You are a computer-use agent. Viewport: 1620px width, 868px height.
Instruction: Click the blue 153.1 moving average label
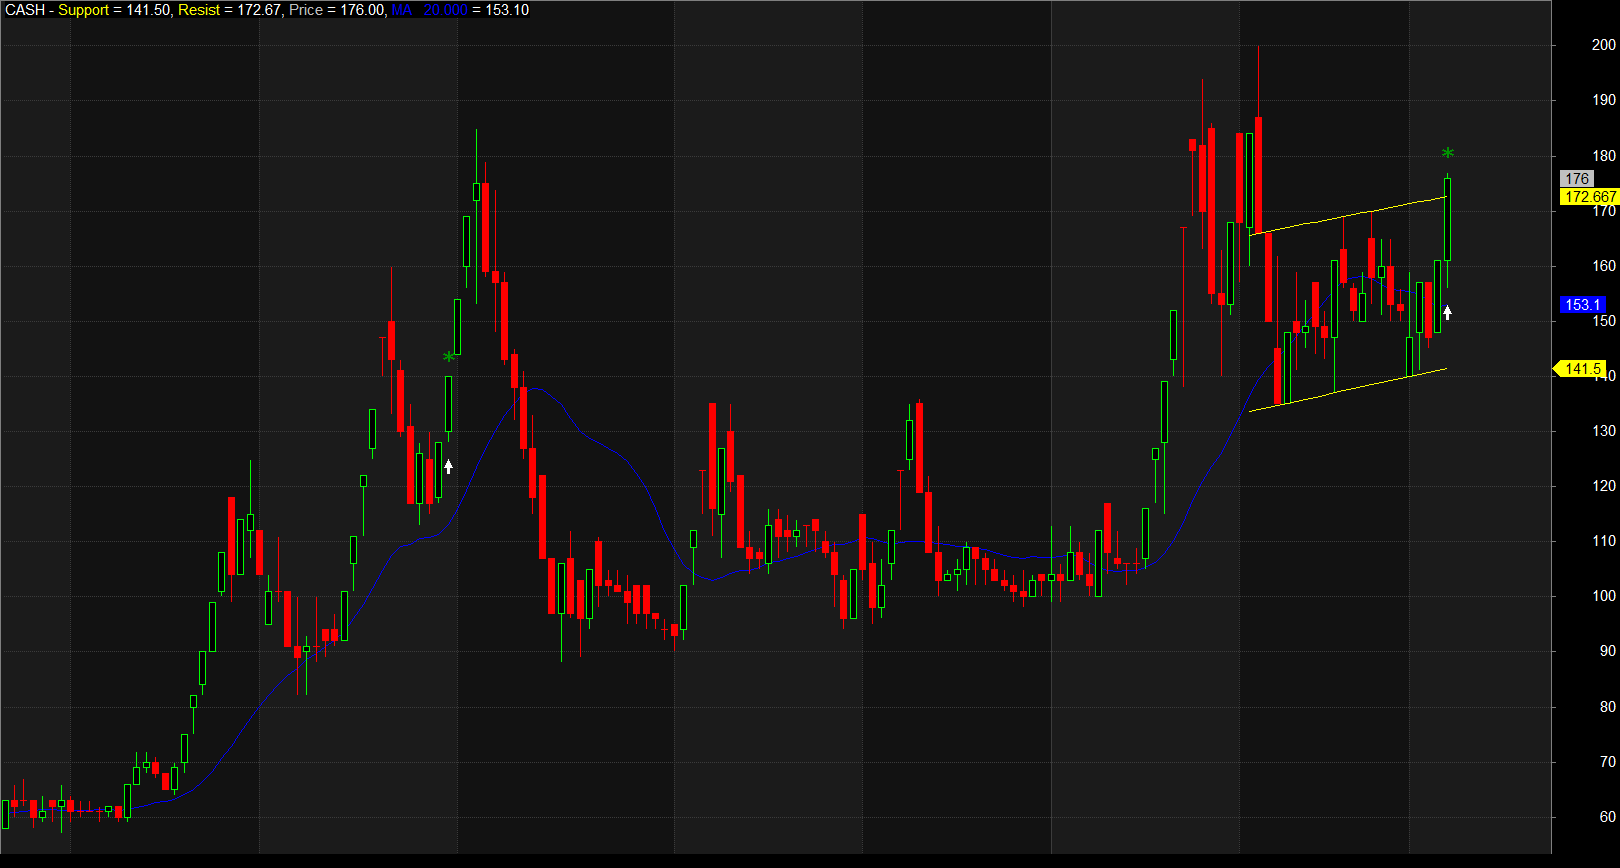[x=1582, y=305]
